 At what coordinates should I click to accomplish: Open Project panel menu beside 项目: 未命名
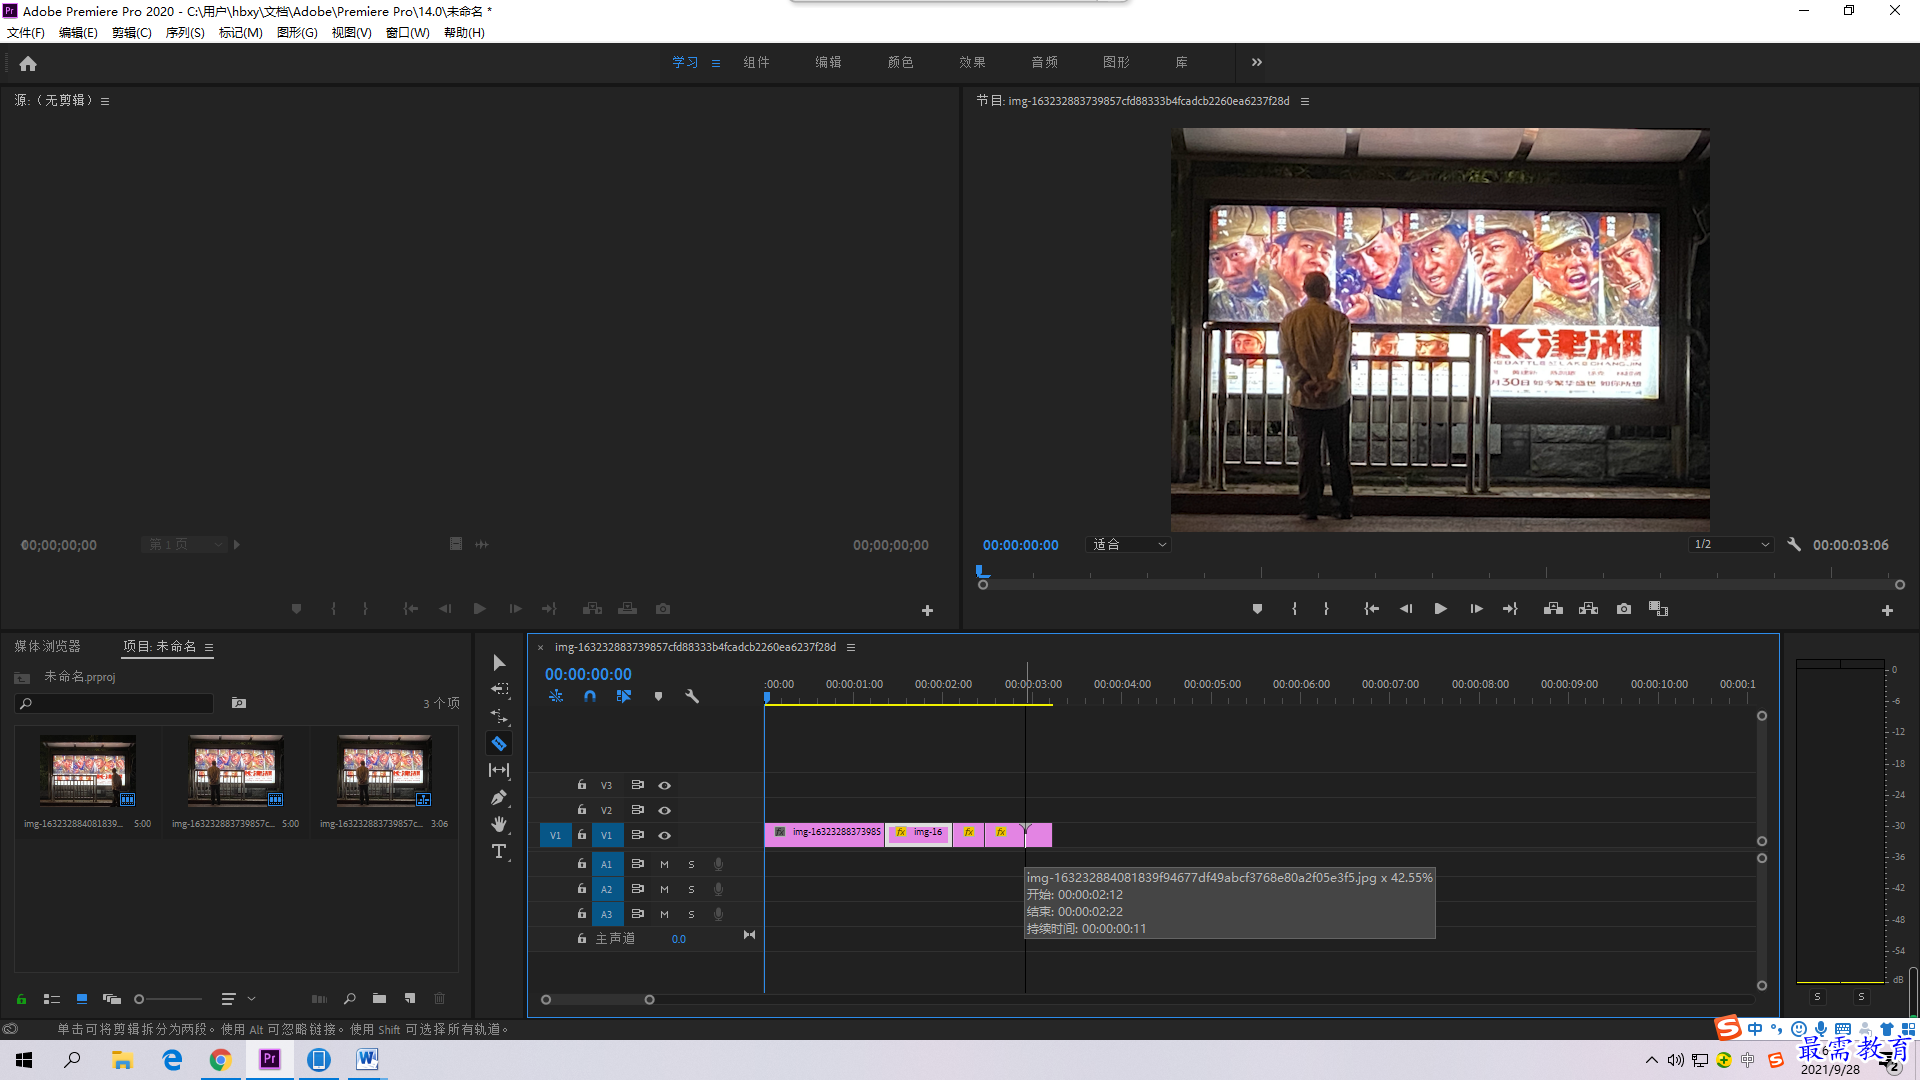tap(209, 647)
